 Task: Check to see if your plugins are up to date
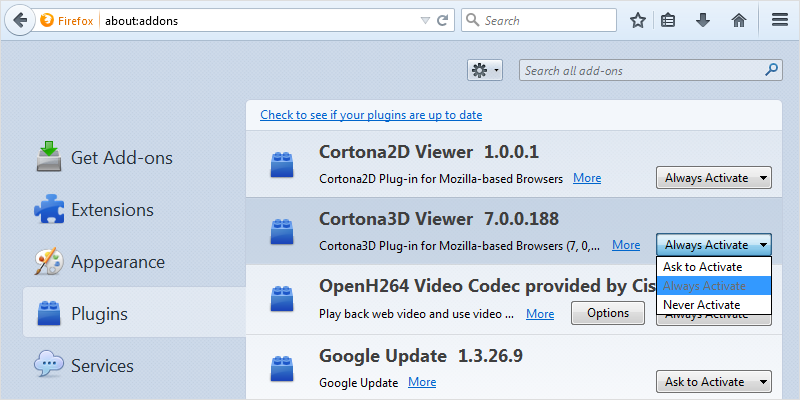(x=371, y=115)
